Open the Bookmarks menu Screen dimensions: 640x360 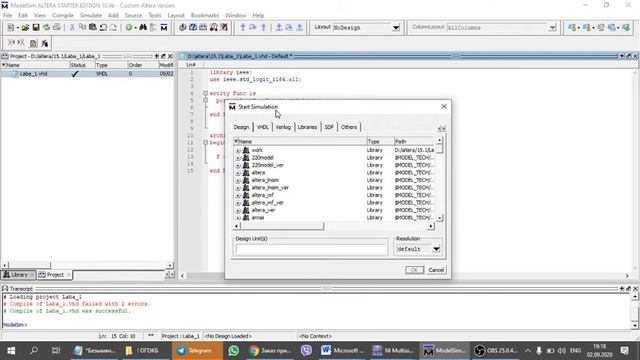205,16
